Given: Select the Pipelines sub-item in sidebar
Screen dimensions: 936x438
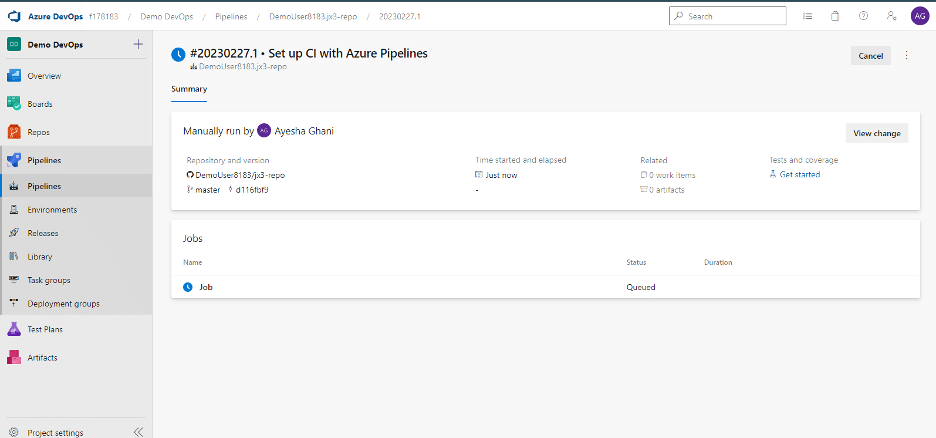Looking at the screenshot, I should [44, 186].
